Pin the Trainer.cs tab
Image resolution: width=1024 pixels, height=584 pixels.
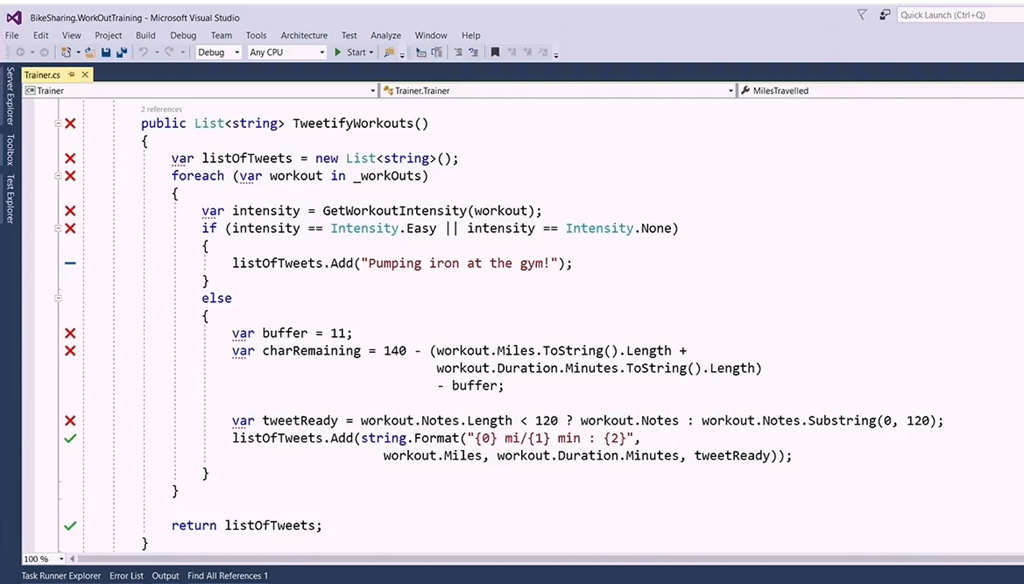73,74
